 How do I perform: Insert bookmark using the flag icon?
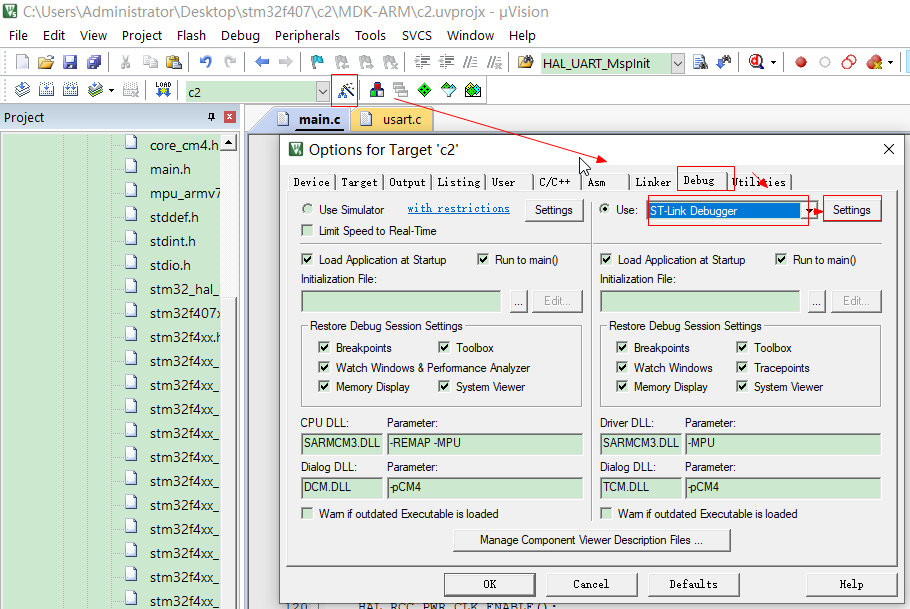click(x=317, y=62)
